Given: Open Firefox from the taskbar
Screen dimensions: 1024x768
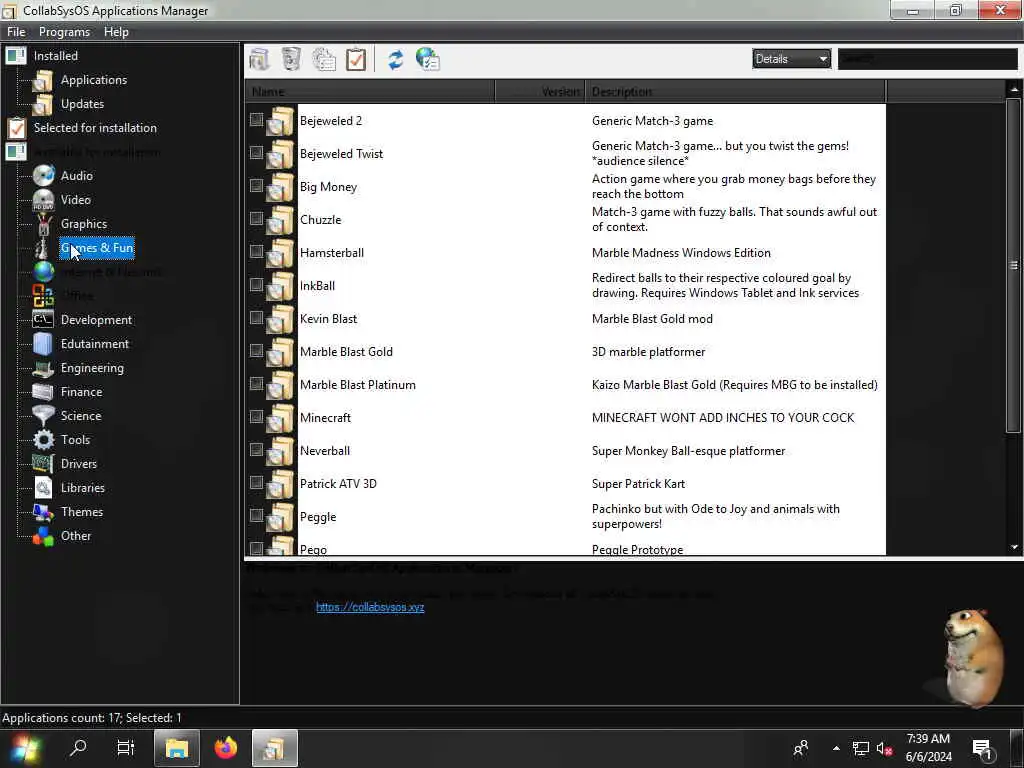Looking at the screenshot, I should [226, 747].
